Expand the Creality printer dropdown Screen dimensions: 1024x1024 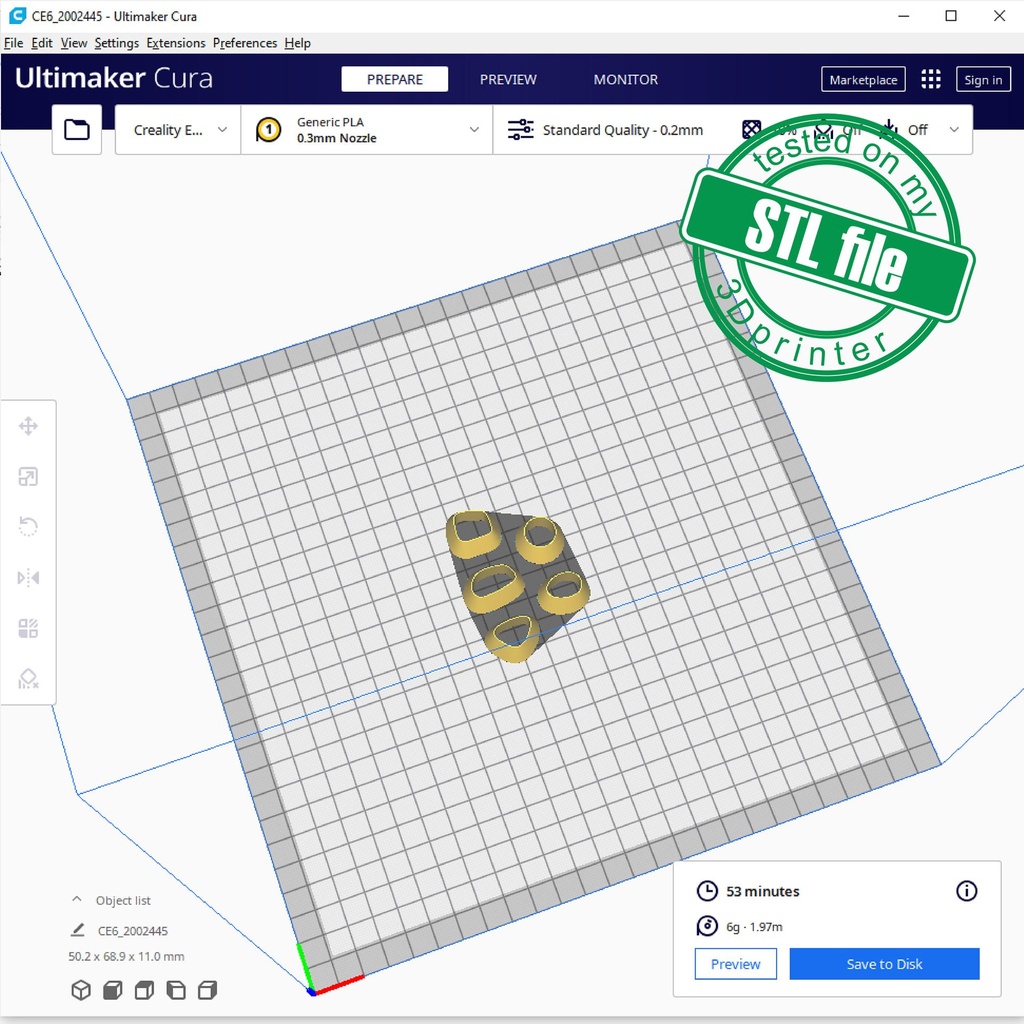click(x=179, y=130)
